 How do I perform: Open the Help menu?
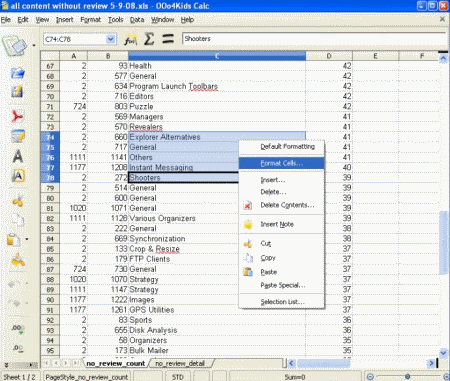coord(187,20)
